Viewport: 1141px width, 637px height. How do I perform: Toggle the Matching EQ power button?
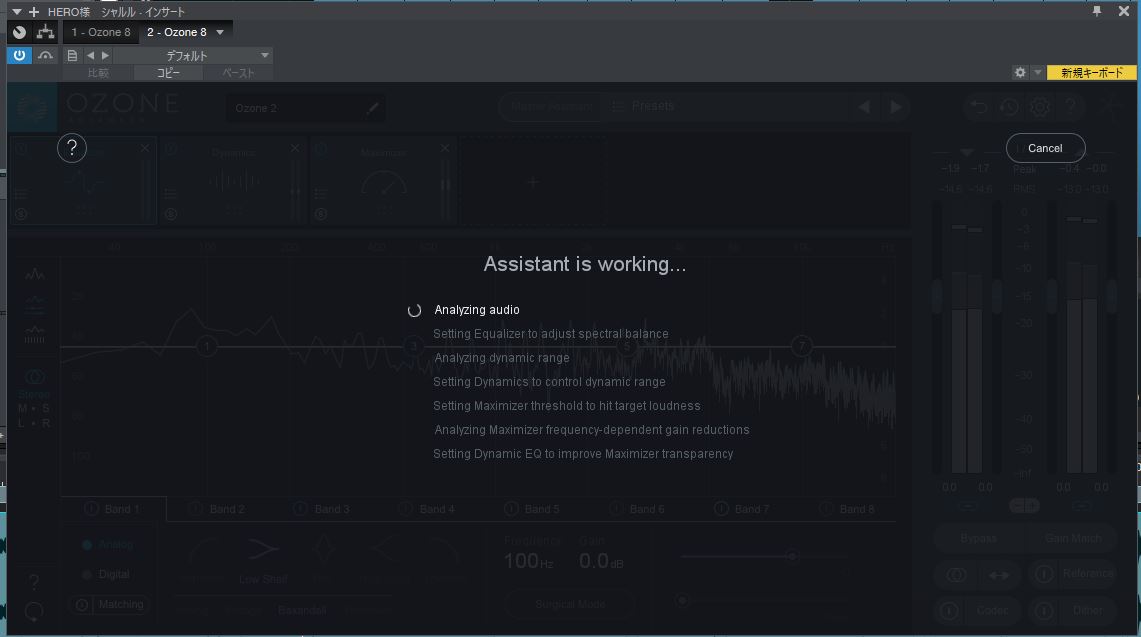tap(82, 605)
